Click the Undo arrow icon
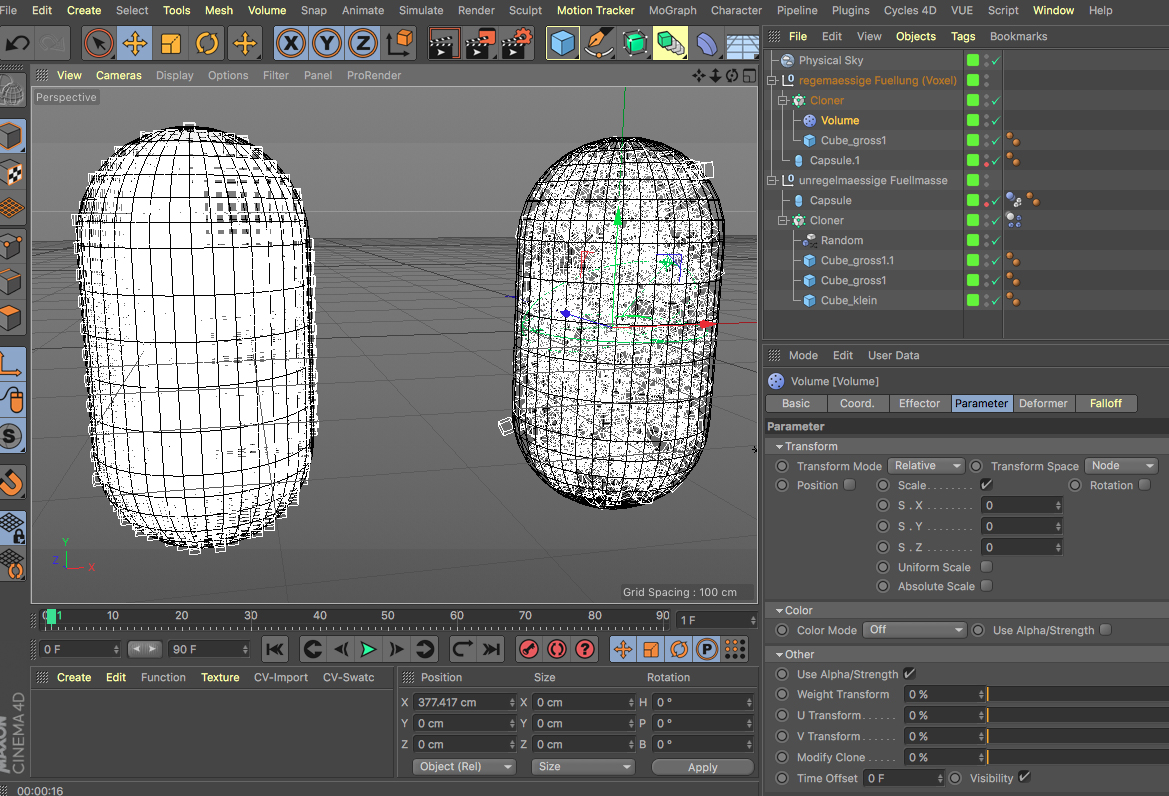Screen dimensions: 1169x796 coord(18,43)
